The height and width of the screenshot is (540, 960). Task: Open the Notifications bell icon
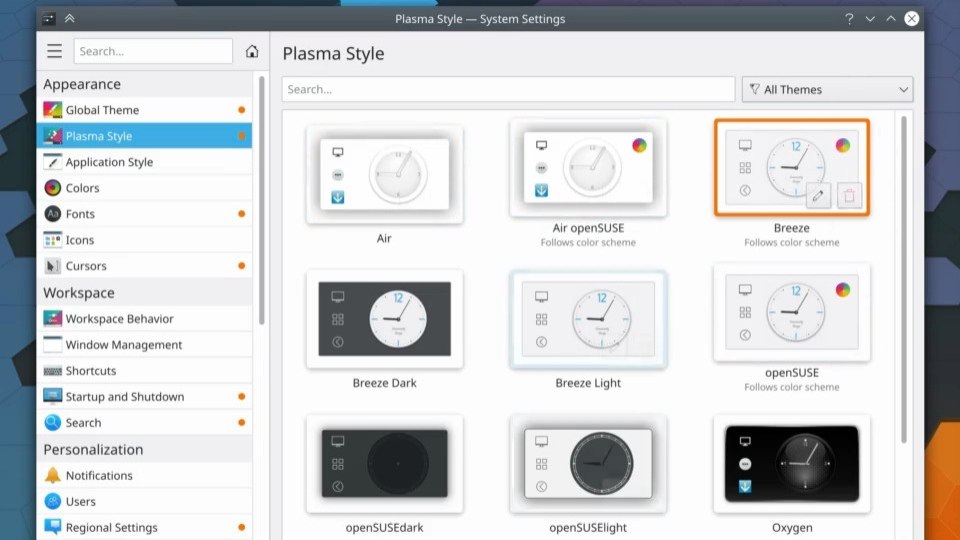53,475
